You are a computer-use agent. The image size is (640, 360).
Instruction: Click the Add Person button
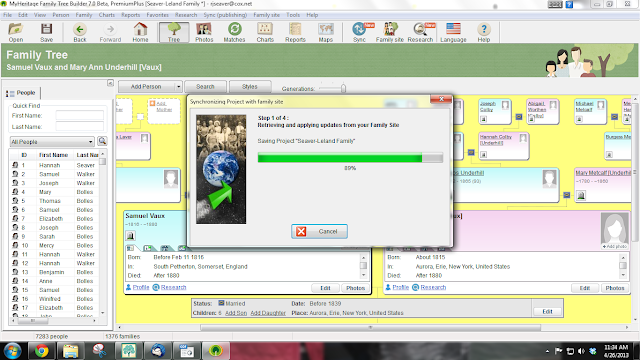point(146,87)
